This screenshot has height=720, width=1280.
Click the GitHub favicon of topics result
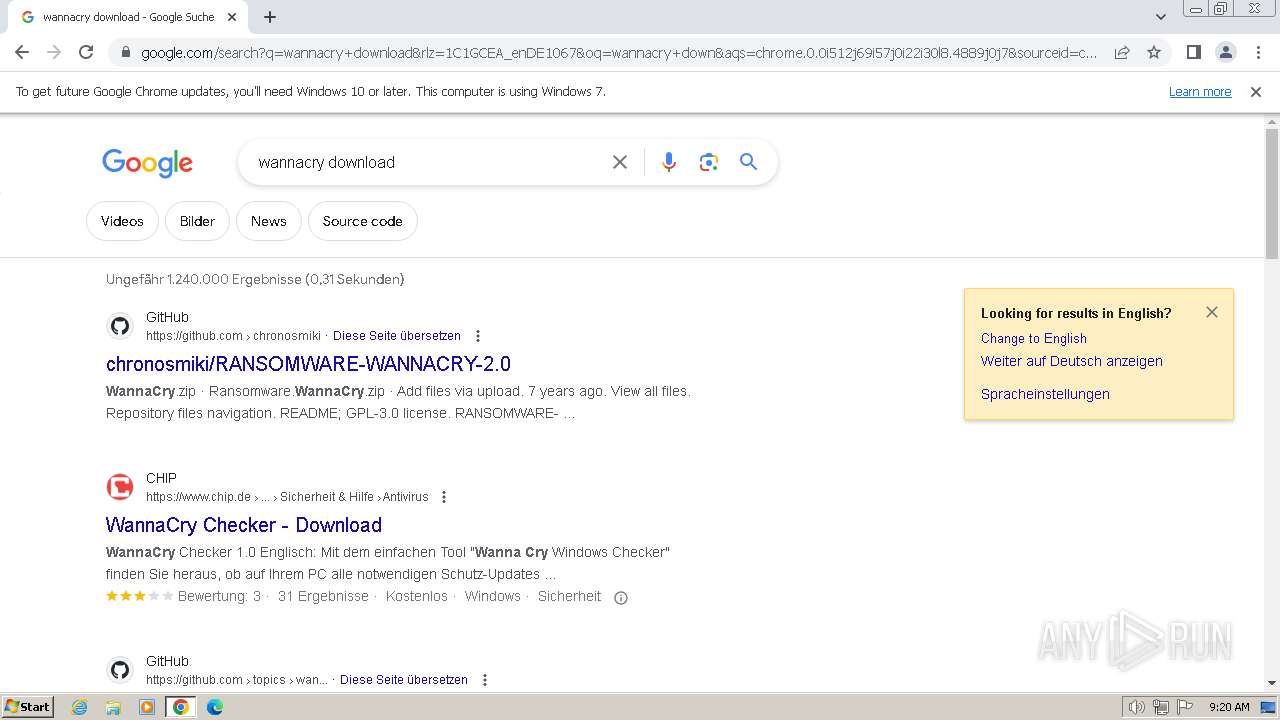(x=120, y=670)
